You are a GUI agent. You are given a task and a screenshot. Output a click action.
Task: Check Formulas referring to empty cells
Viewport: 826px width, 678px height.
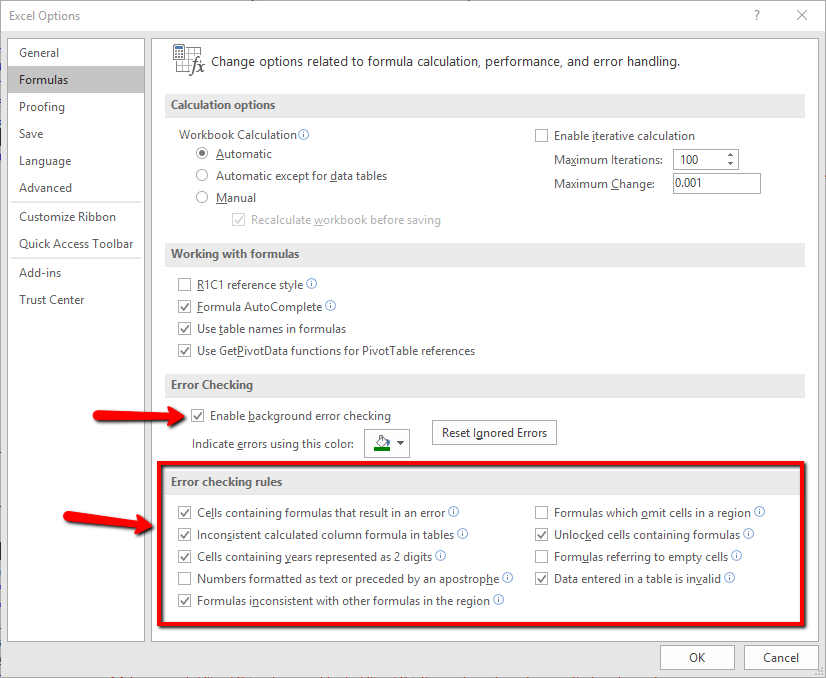pyautogui.click(x=541, y=556)
